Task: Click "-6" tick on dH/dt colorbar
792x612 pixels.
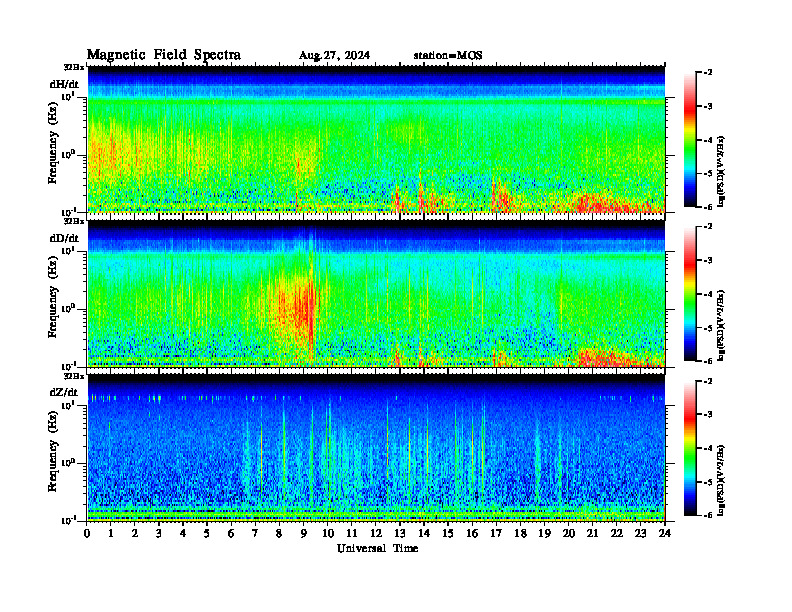Action: coord(708,207)
